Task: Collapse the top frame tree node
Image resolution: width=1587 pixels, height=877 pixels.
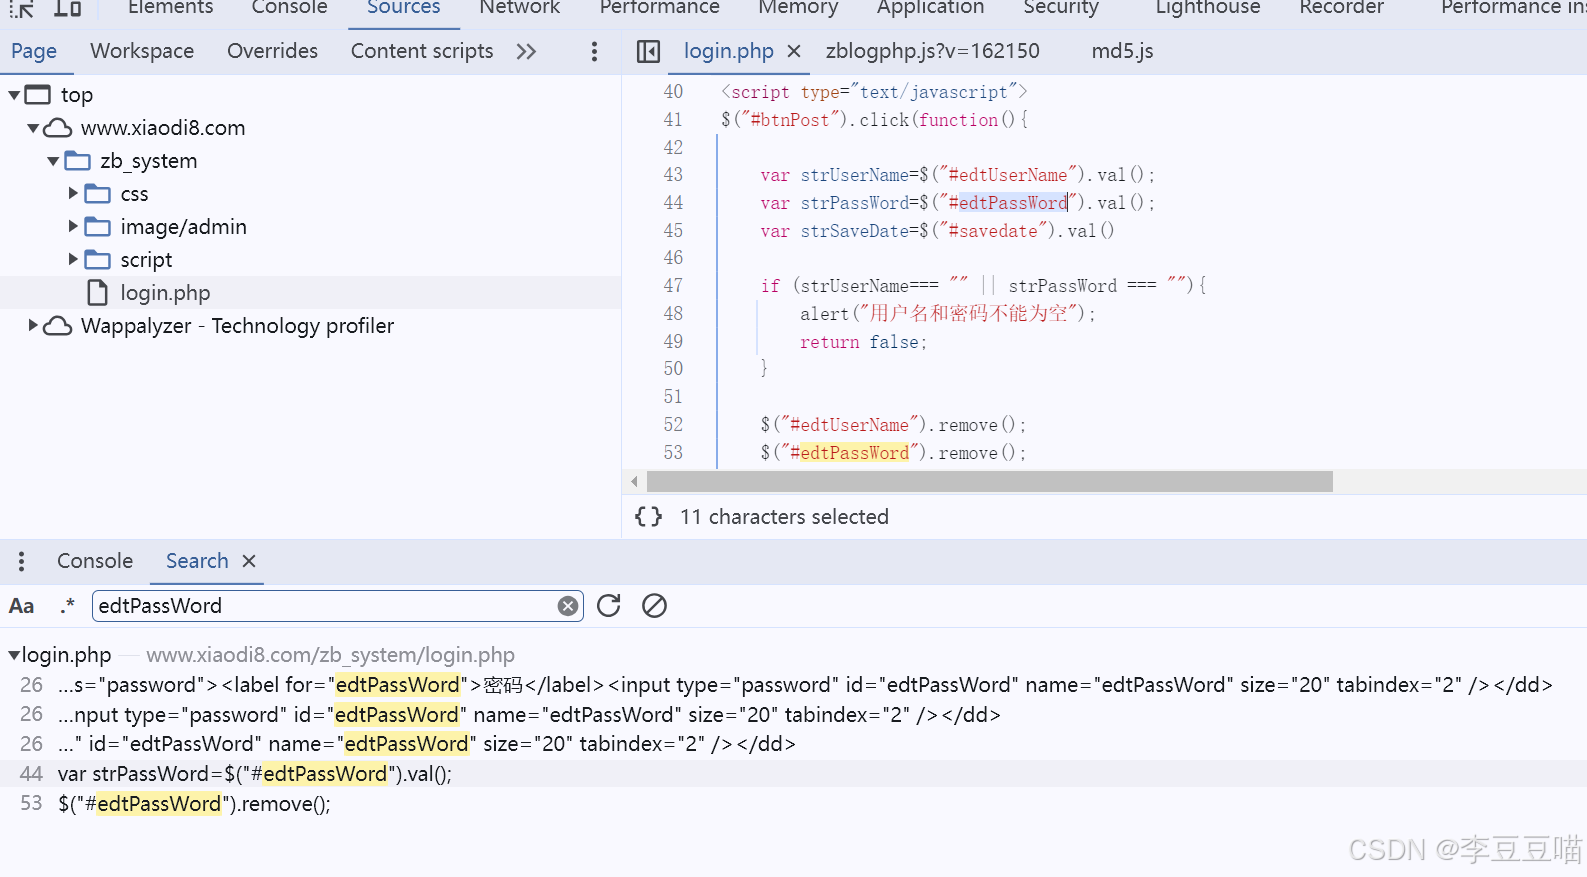Action: [14, 95]
